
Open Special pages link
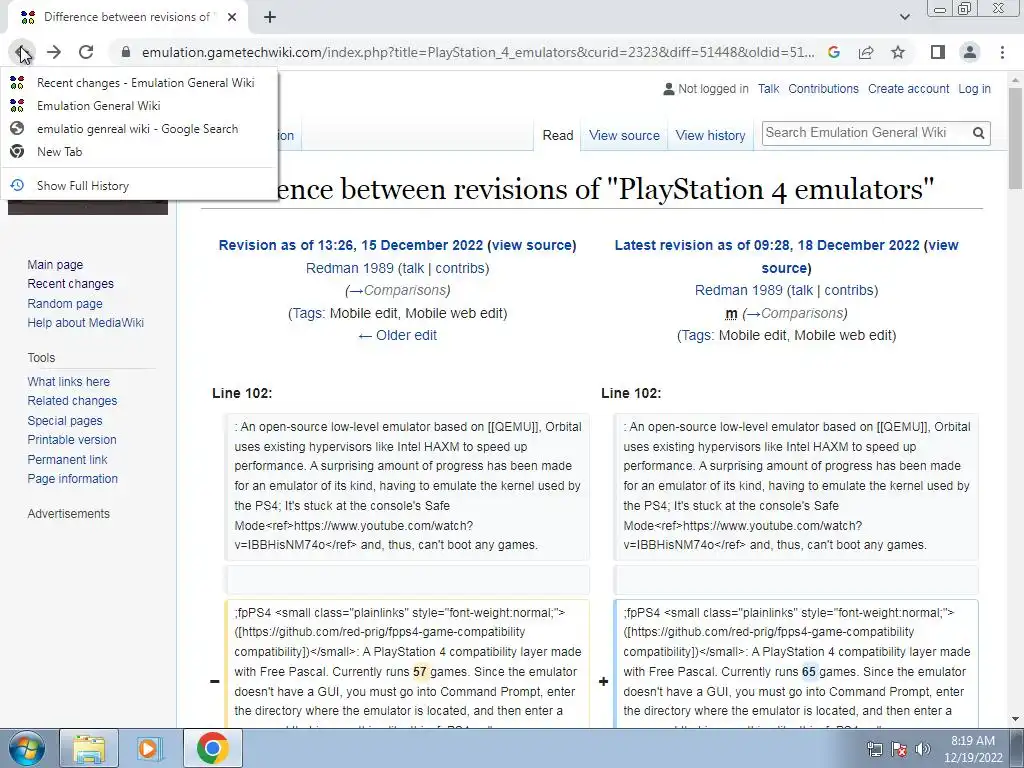coord(65,421)
